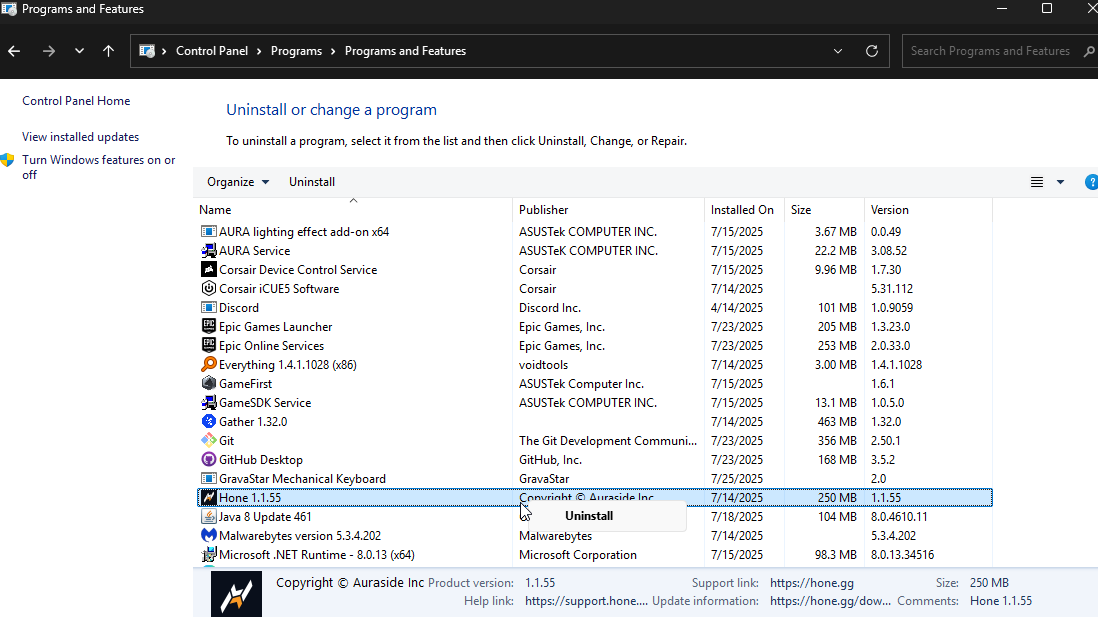
Task: Click the AURA lighting effect add-on x64 icon
Action: (x=209, y=232)
